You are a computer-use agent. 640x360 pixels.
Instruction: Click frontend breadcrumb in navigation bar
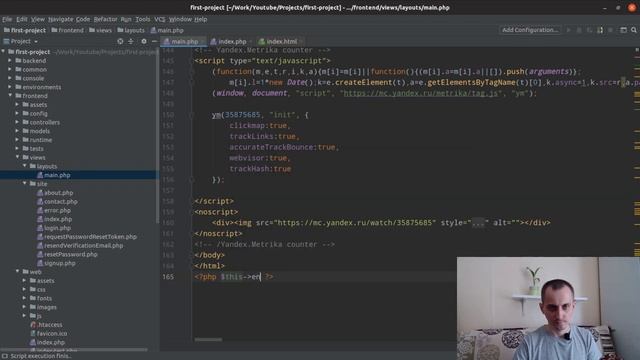(x=67, y=30)
